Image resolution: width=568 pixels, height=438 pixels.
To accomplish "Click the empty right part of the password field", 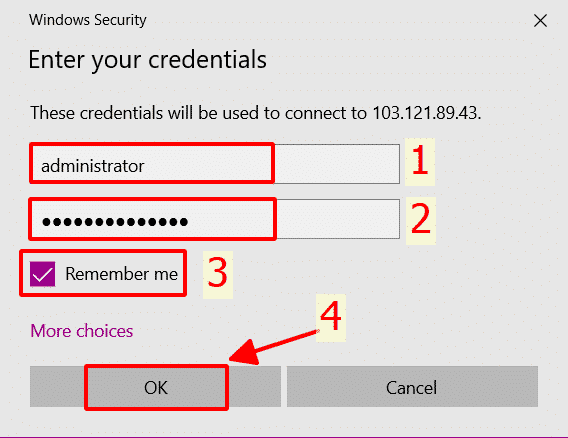I will pyautogui.click(x=338, y=219).
